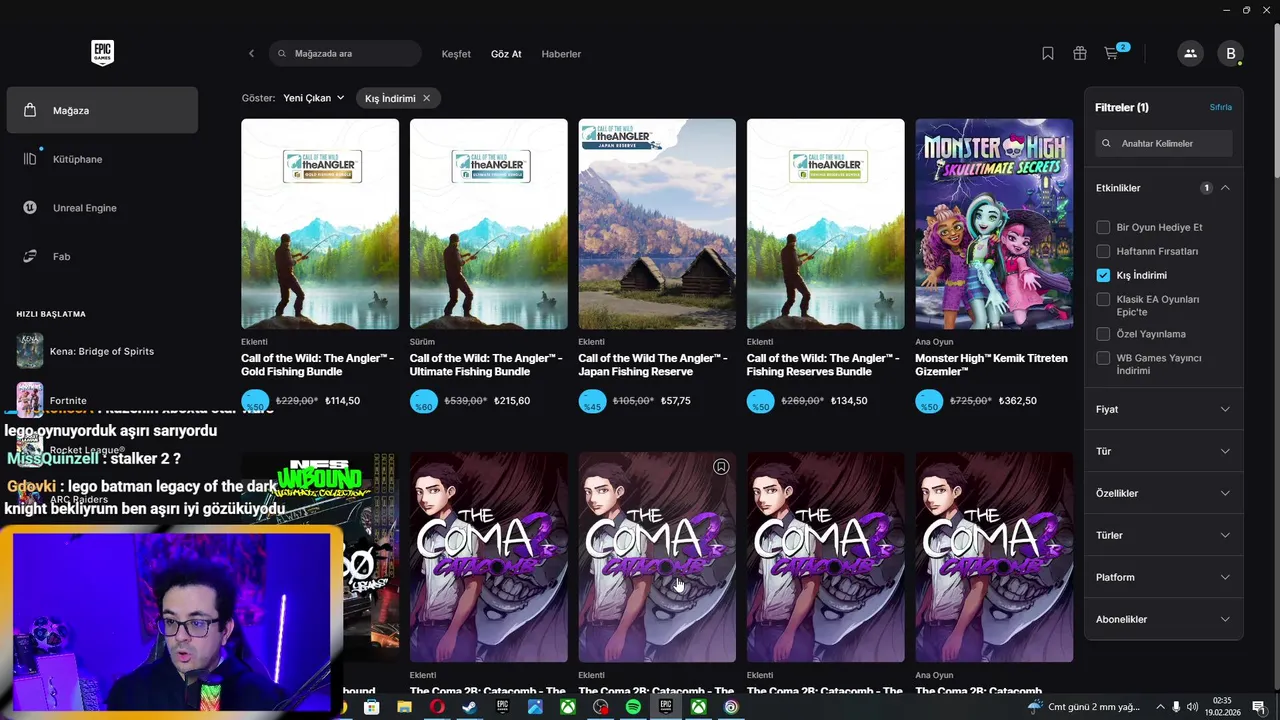Remove the Kış İndirimi filter chip
The image size is (1280, 720).
point(426,98)
